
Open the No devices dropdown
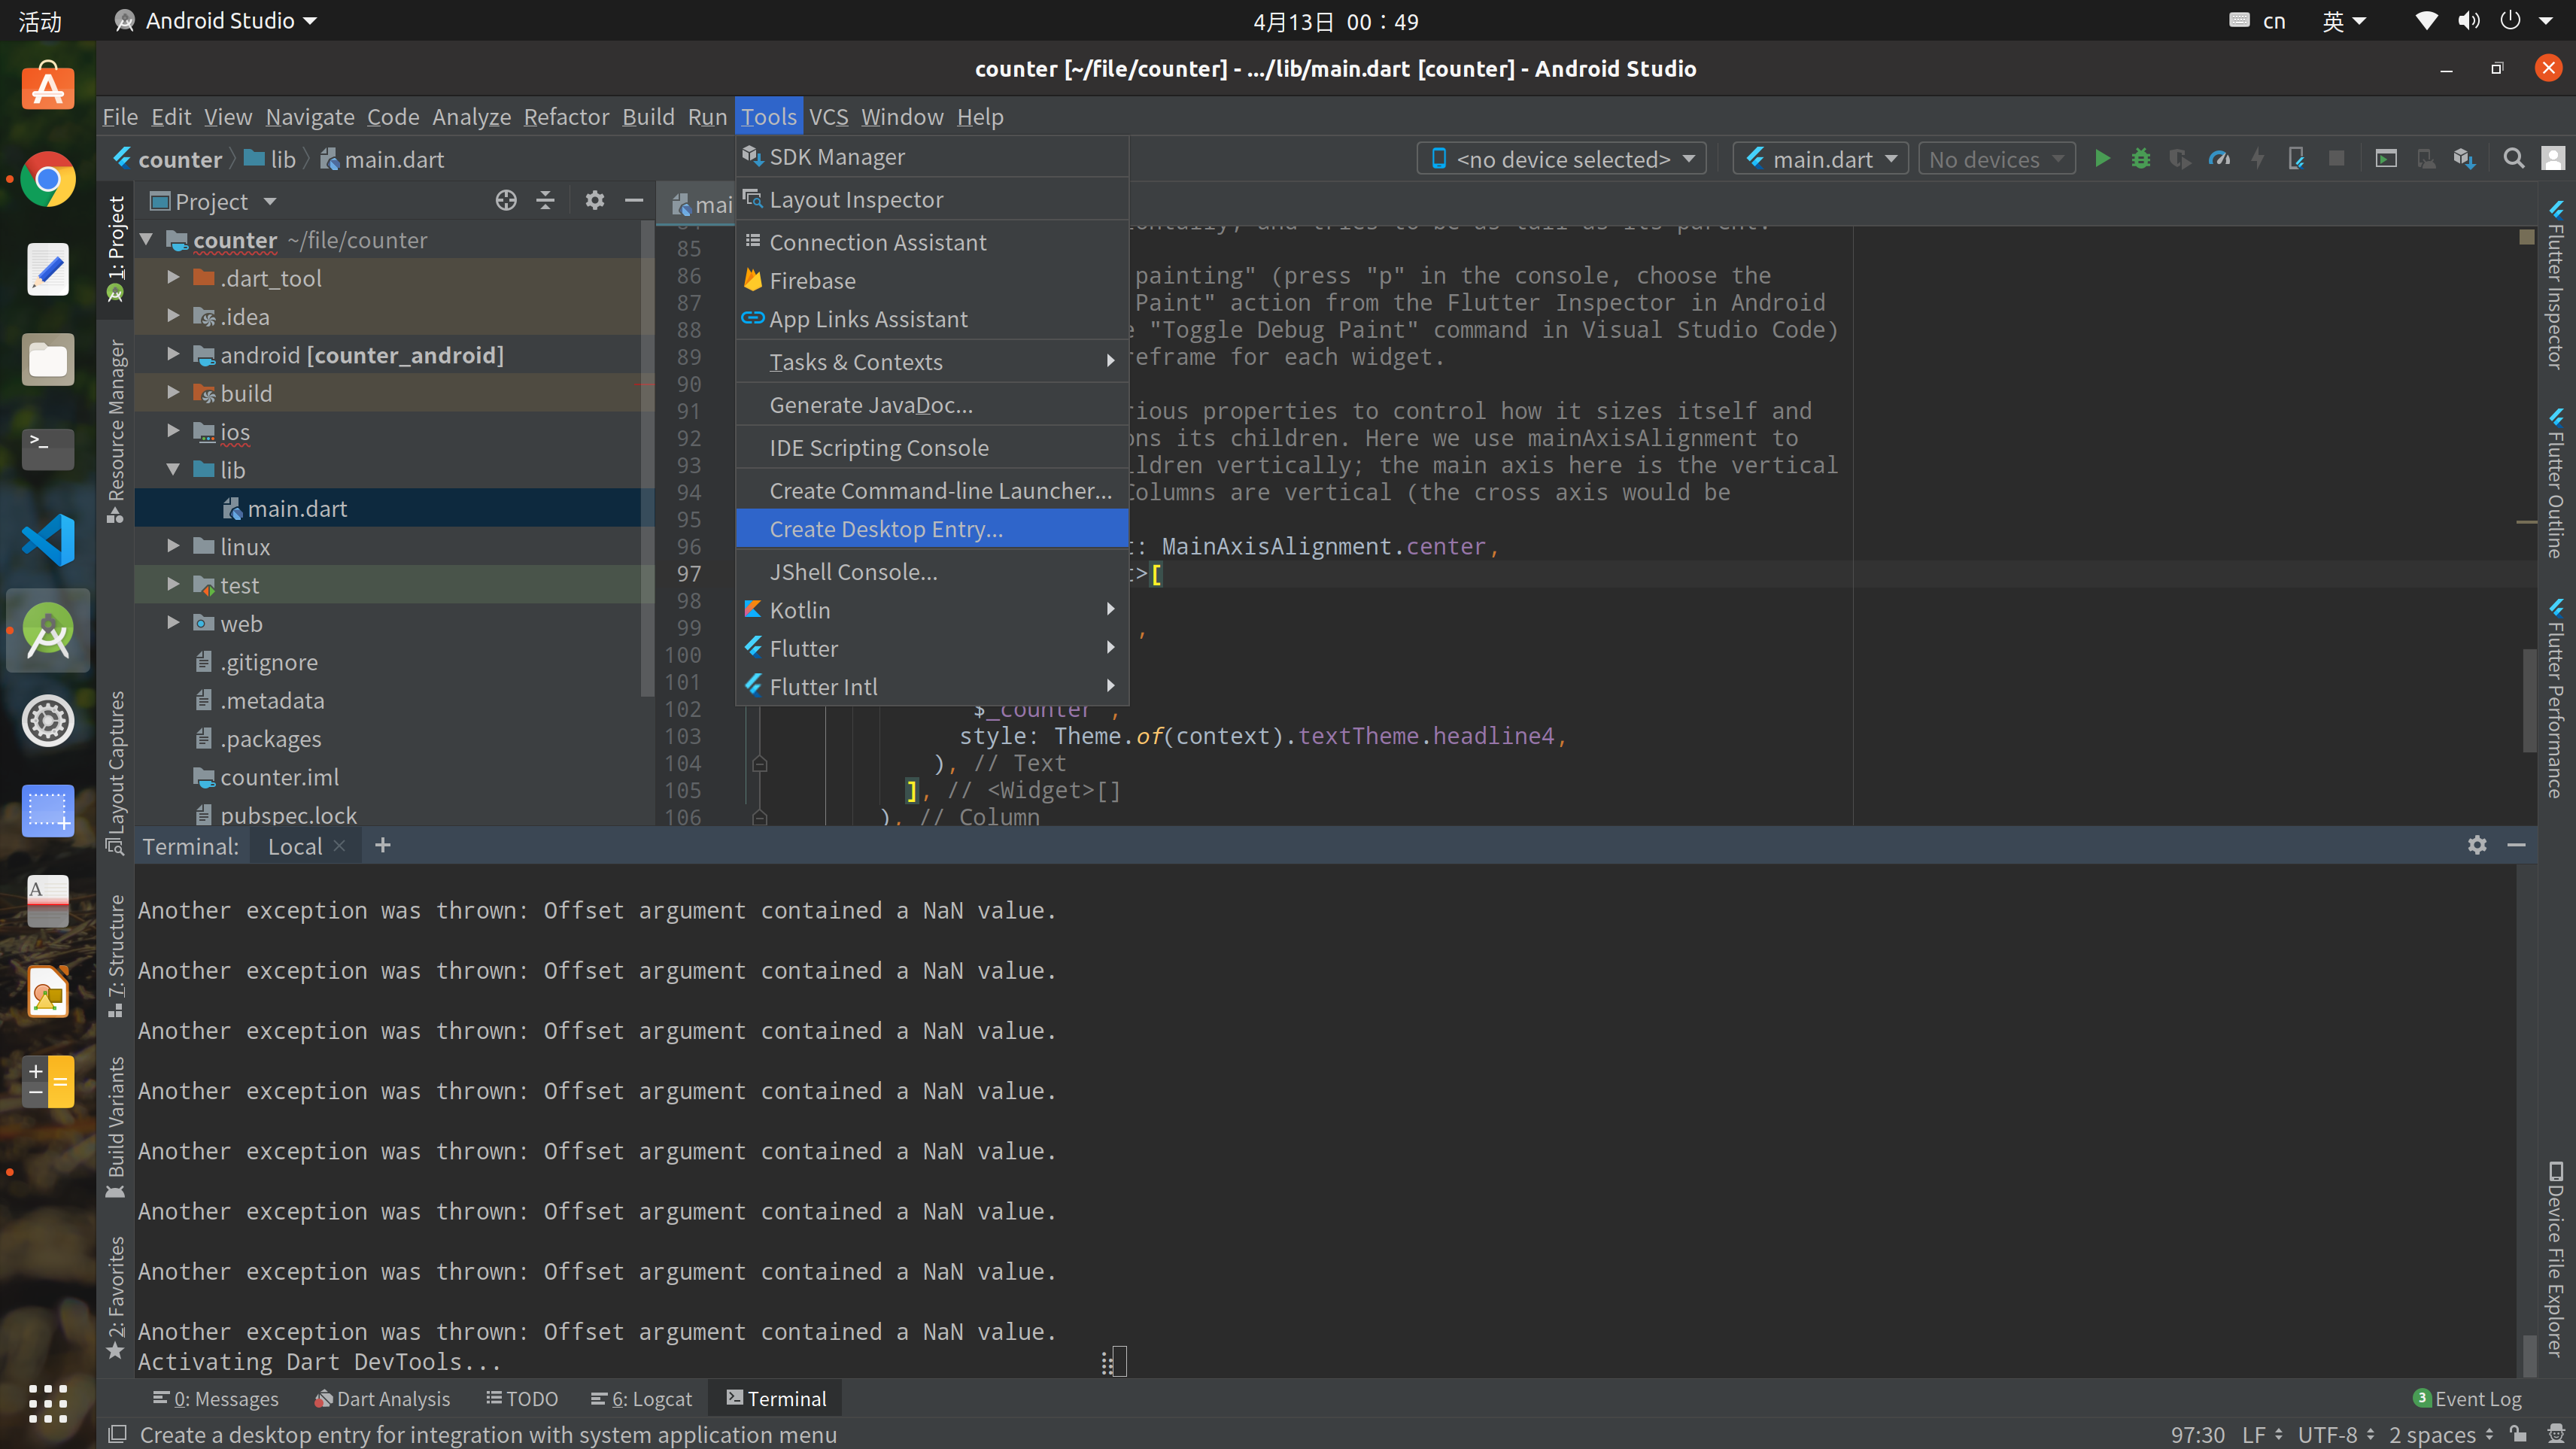[x=1996, y=159]
